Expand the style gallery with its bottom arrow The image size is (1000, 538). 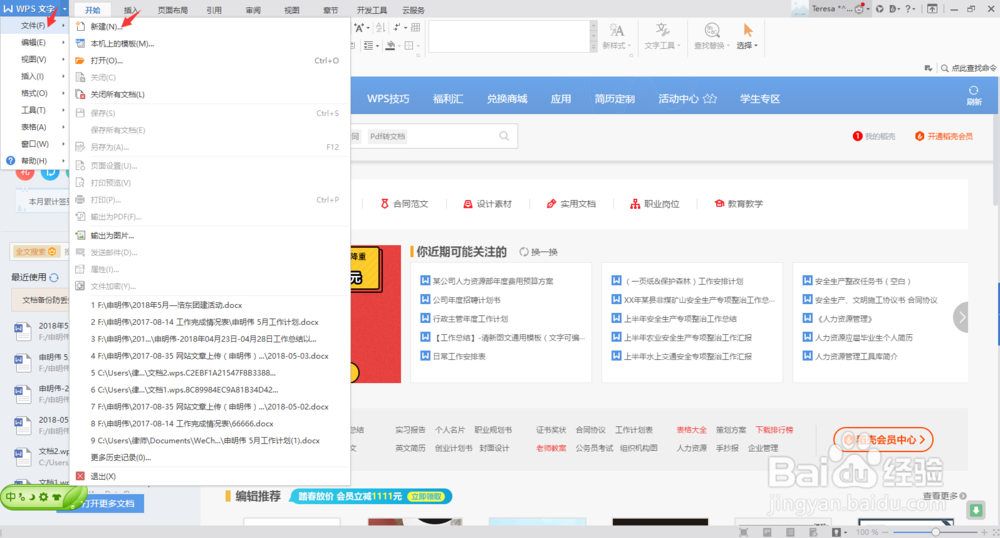(x=594, y=47)
